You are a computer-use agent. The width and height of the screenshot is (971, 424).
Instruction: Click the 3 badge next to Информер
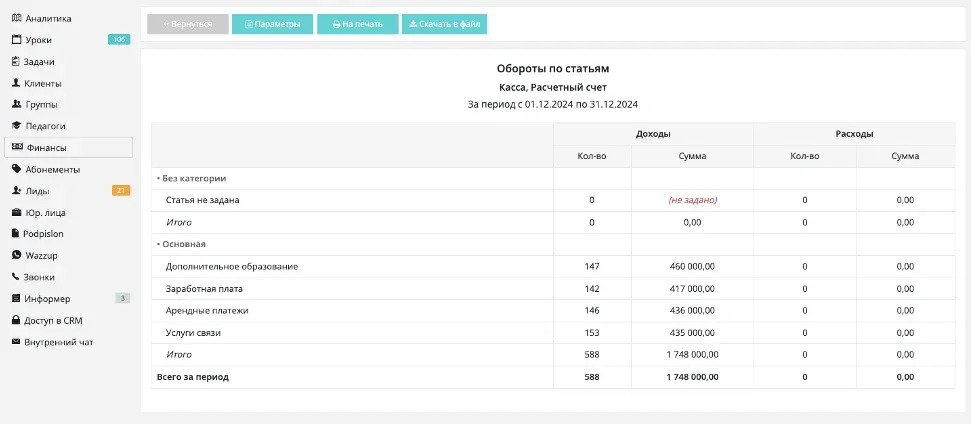[x=123, y=298]
